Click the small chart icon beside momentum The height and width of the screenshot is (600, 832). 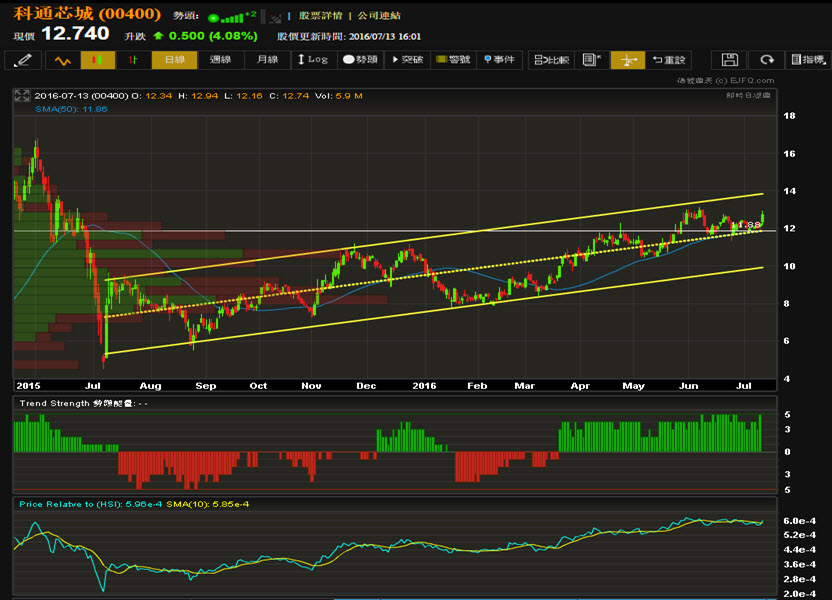[275, 18]
